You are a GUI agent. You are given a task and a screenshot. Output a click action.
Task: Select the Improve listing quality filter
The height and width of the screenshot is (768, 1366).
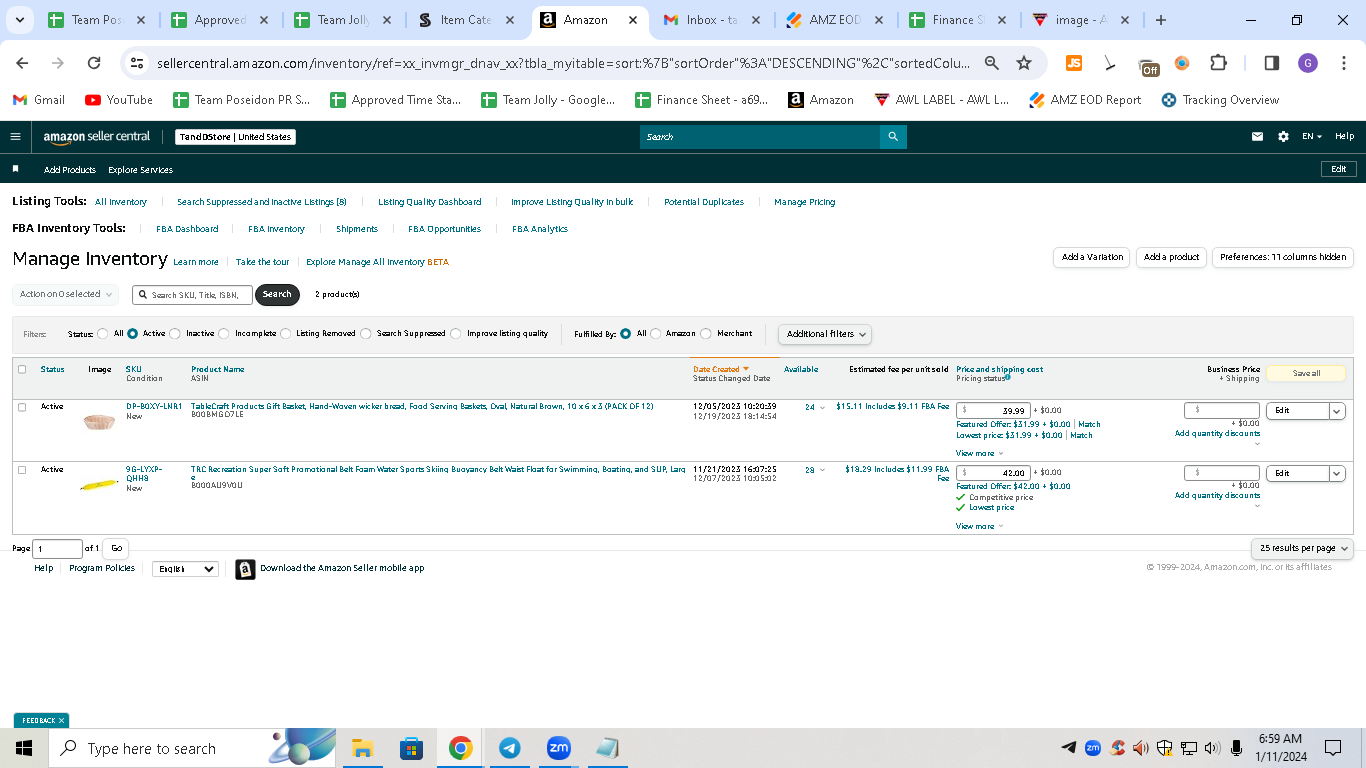(456, 334)
